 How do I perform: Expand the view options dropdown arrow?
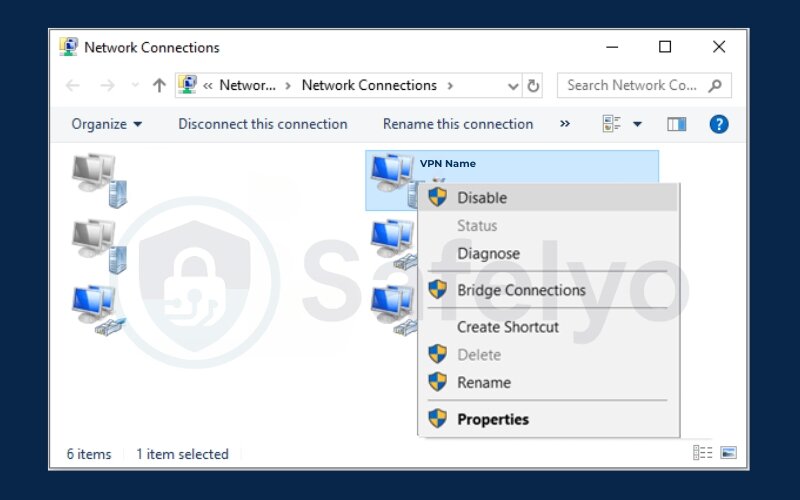click(638, 125)
